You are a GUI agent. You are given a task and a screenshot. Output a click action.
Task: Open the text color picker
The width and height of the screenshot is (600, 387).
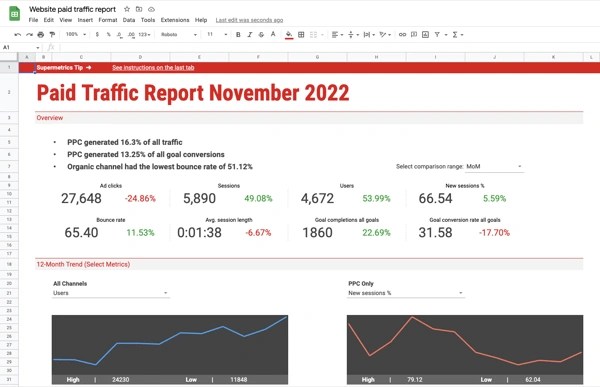(273, 34)
